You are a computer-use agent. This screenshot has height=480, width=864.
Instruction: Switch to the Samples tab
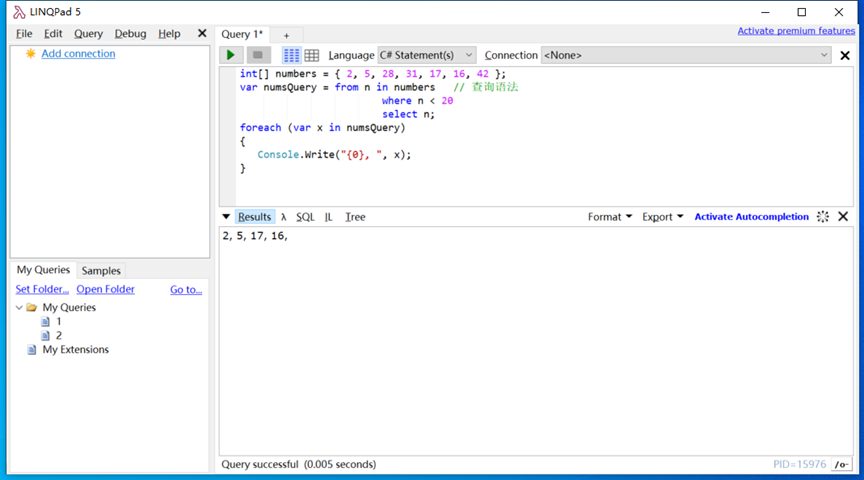[101, 271]
